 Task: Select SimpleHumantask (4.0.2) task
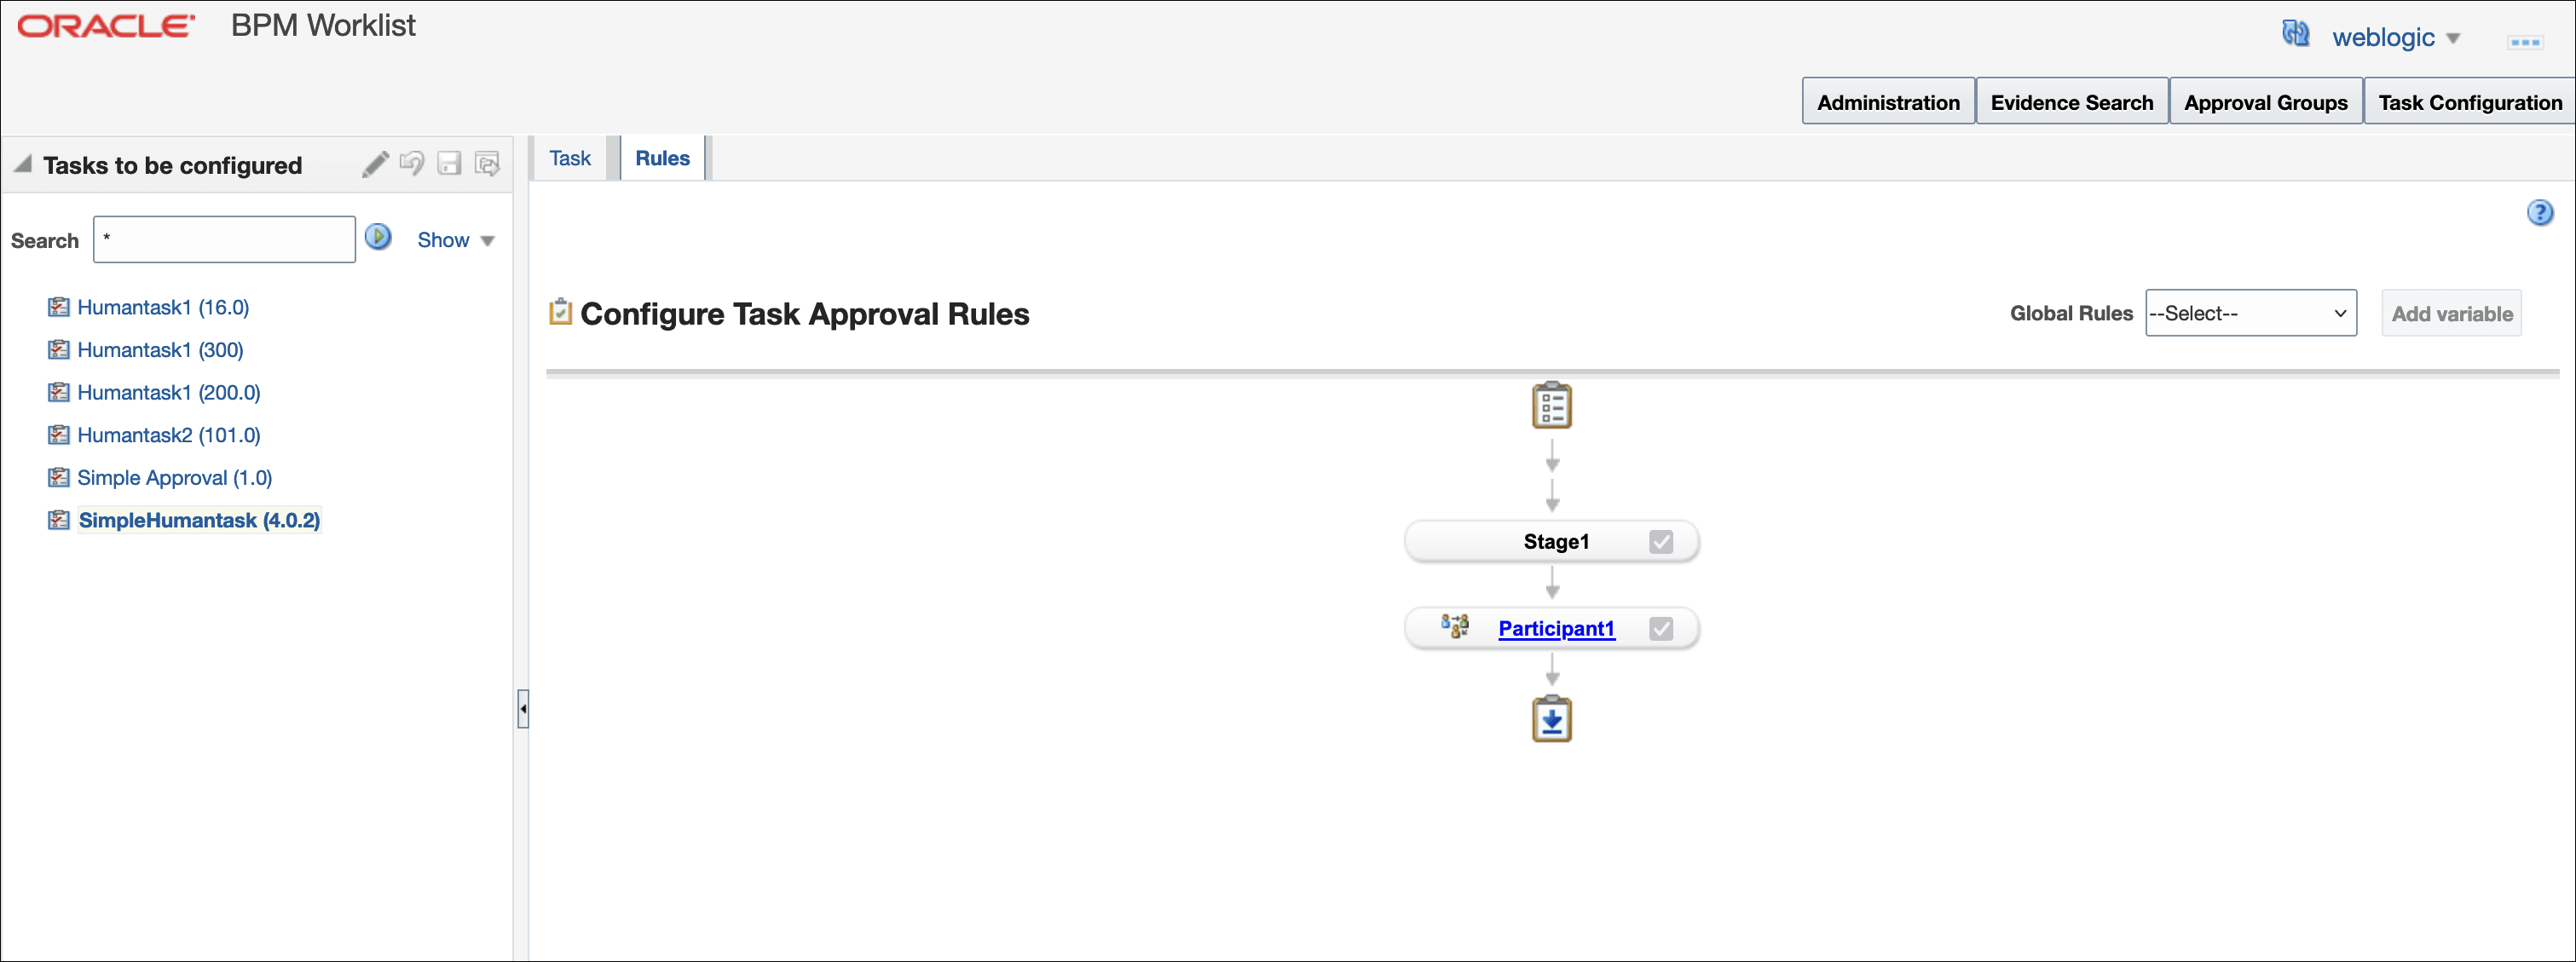[x=200, y=520]
